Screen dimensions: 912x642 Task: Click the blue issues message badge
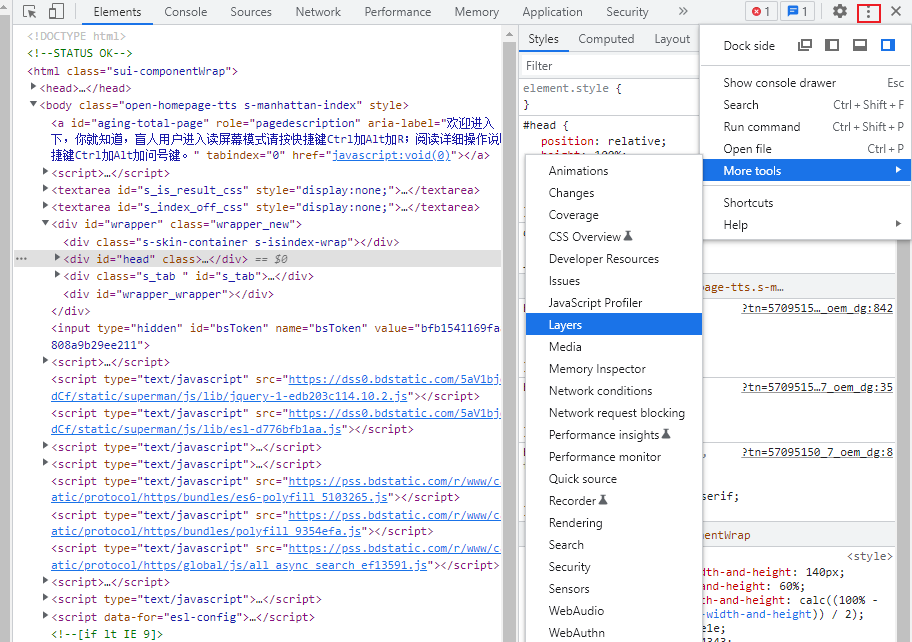(x=797, y=12)
